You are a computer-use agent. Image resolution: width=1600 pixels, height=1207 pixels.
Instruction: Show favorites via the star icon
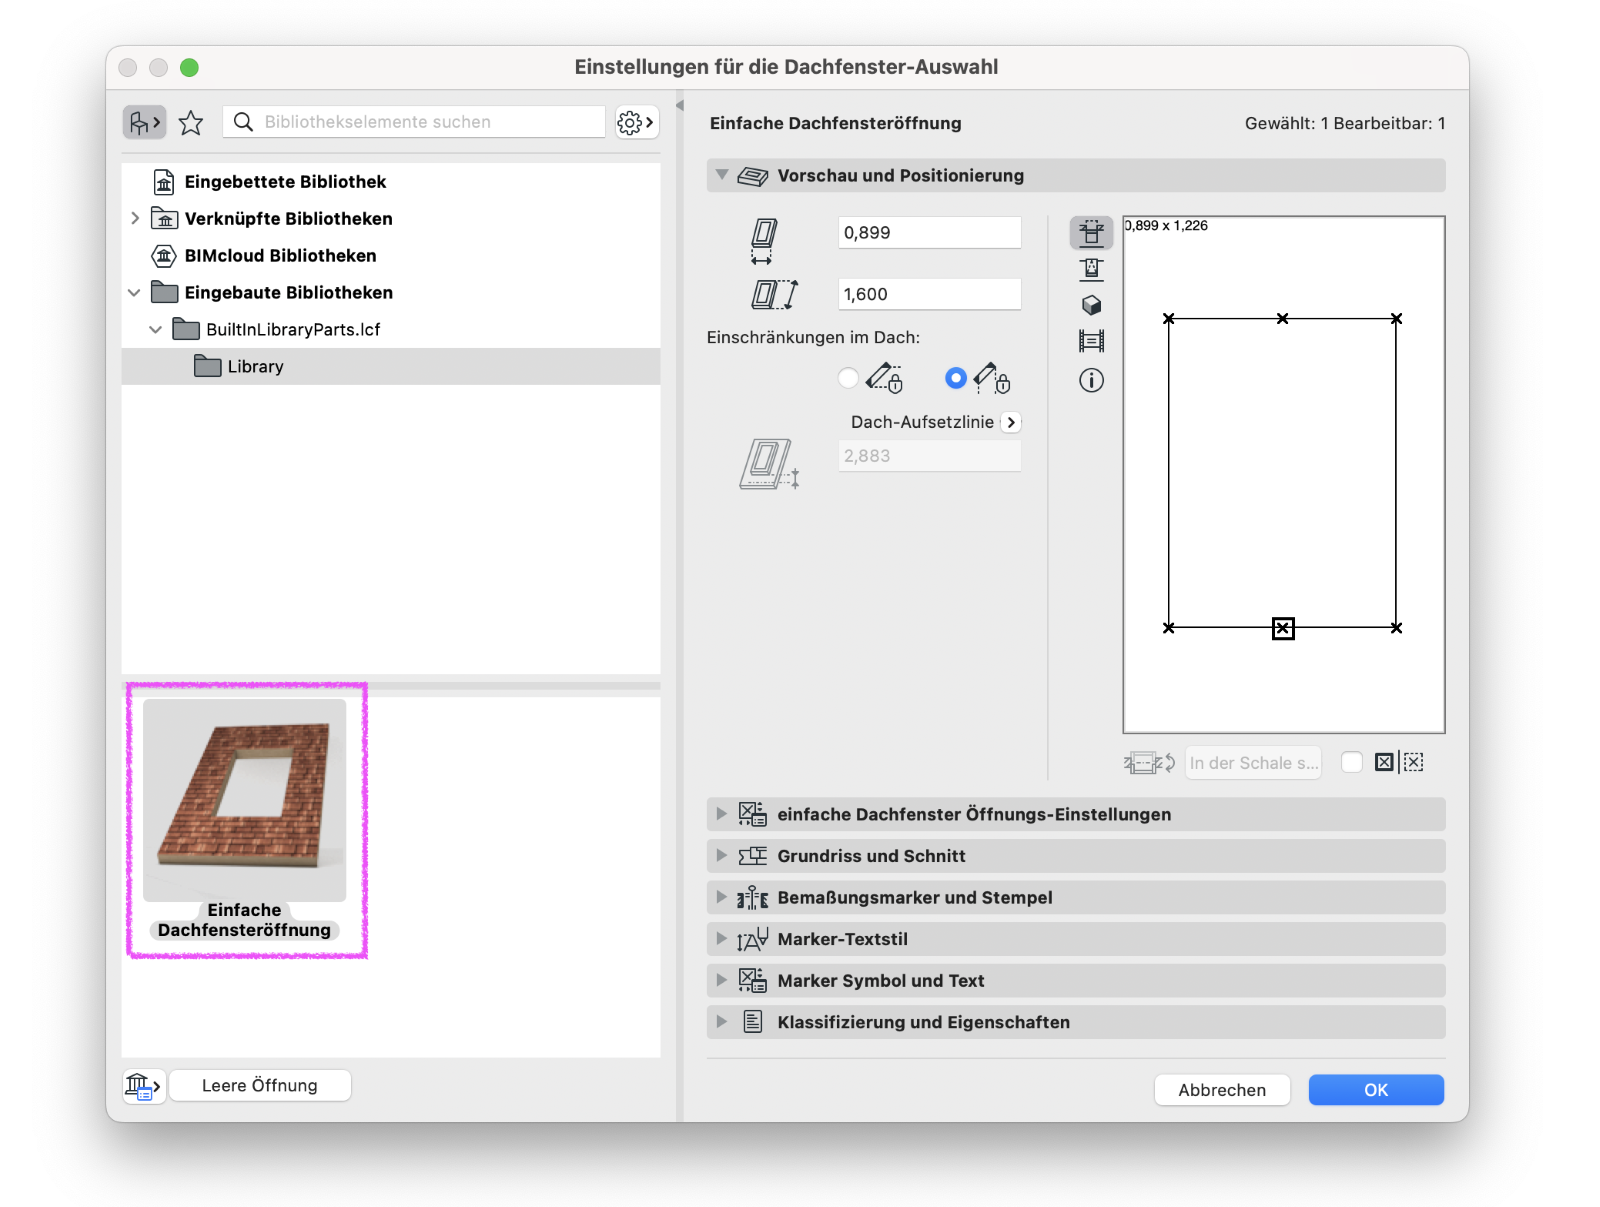coord(191,122)
